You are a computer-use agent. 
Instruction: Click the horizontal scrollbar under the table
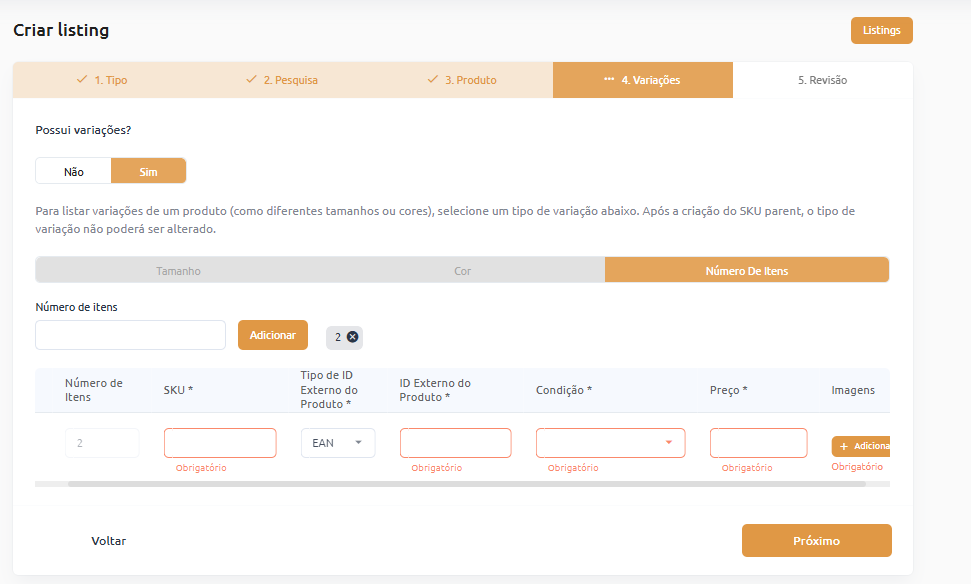[x=466, y=484]
